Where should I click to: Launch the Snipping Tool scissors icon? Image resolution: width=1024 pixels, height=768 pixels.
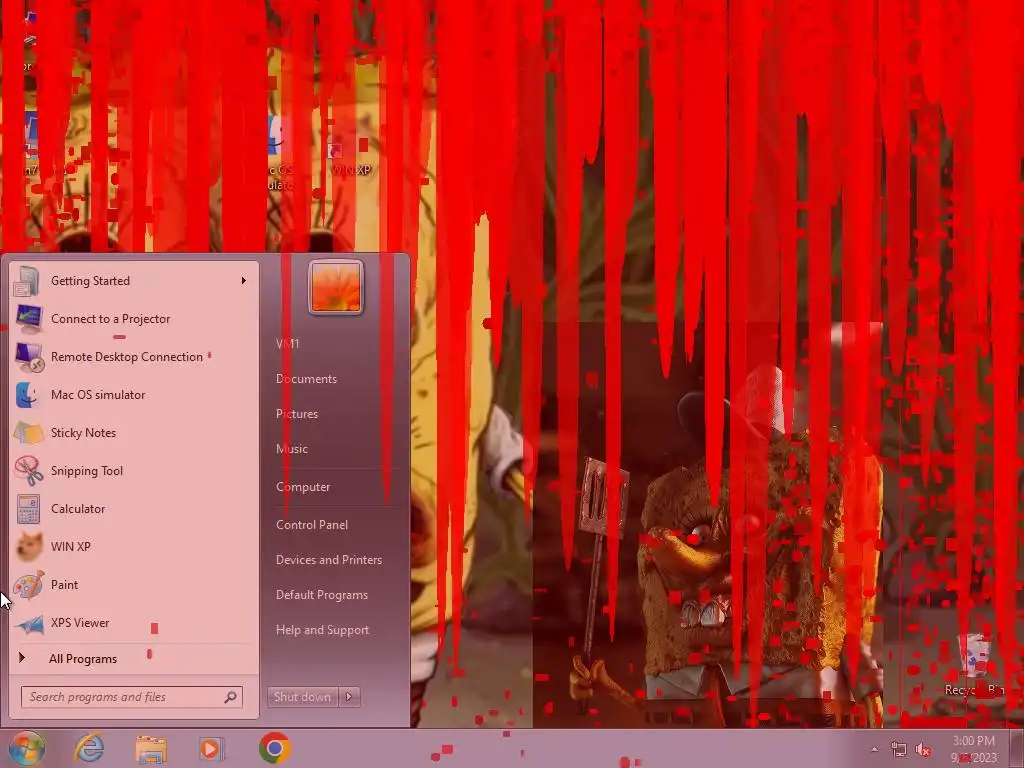[x=29, y=471]
